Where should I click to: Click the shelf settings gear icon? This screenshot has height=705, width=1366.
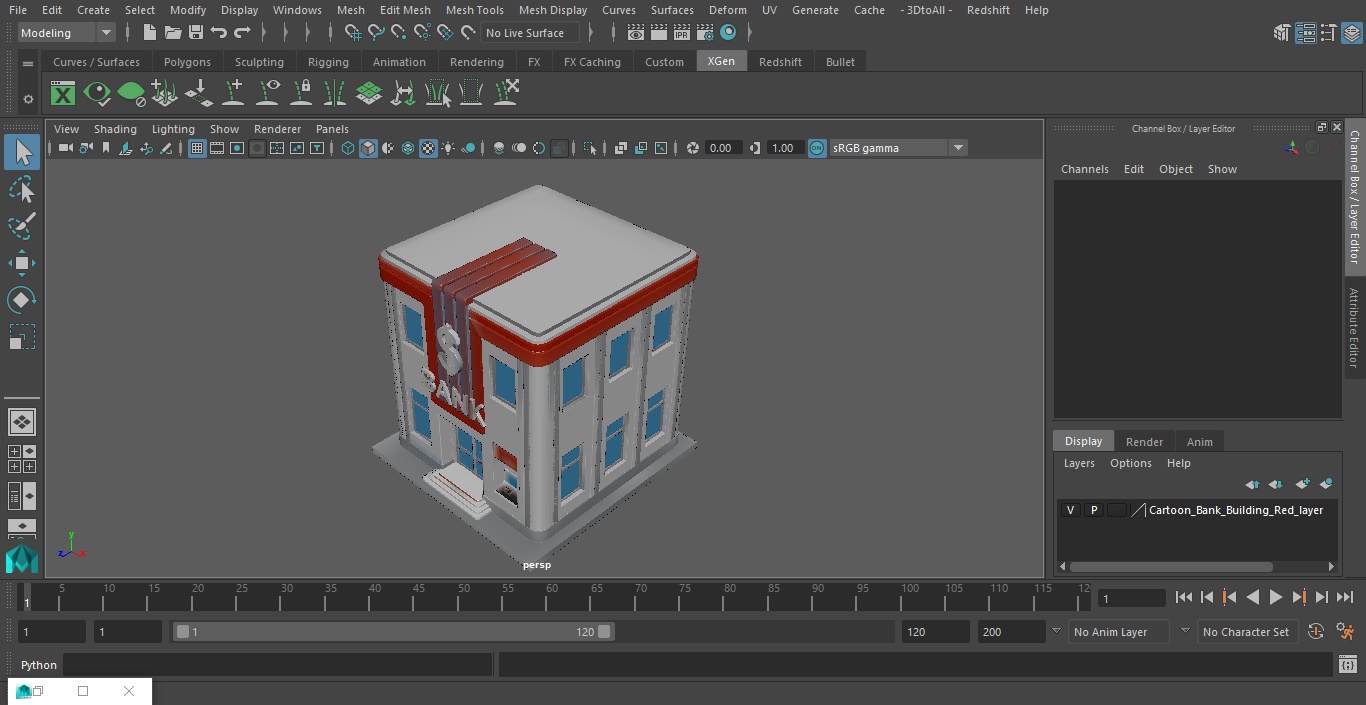pos(28,99)
